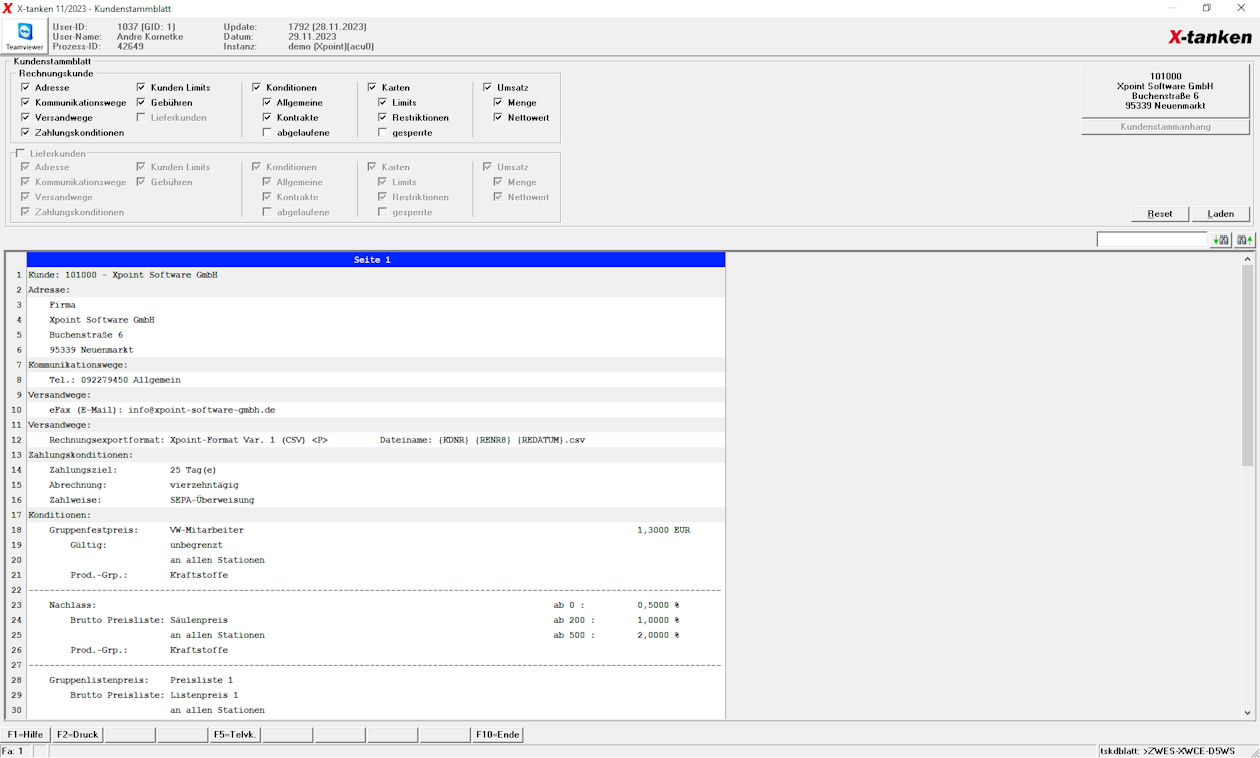Select the 'Nachlass:' line with ab 0
1260x758 pixels.
375,605
